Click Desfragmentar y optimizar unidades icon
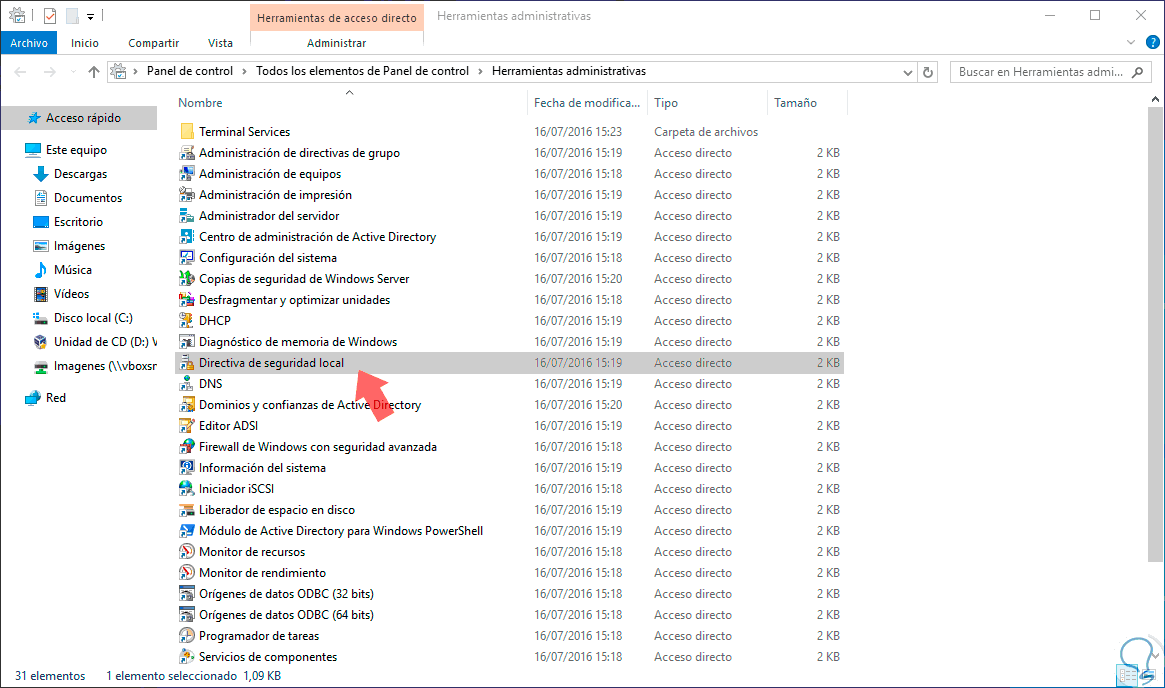 pyautogui.click(x=186, y=299)
